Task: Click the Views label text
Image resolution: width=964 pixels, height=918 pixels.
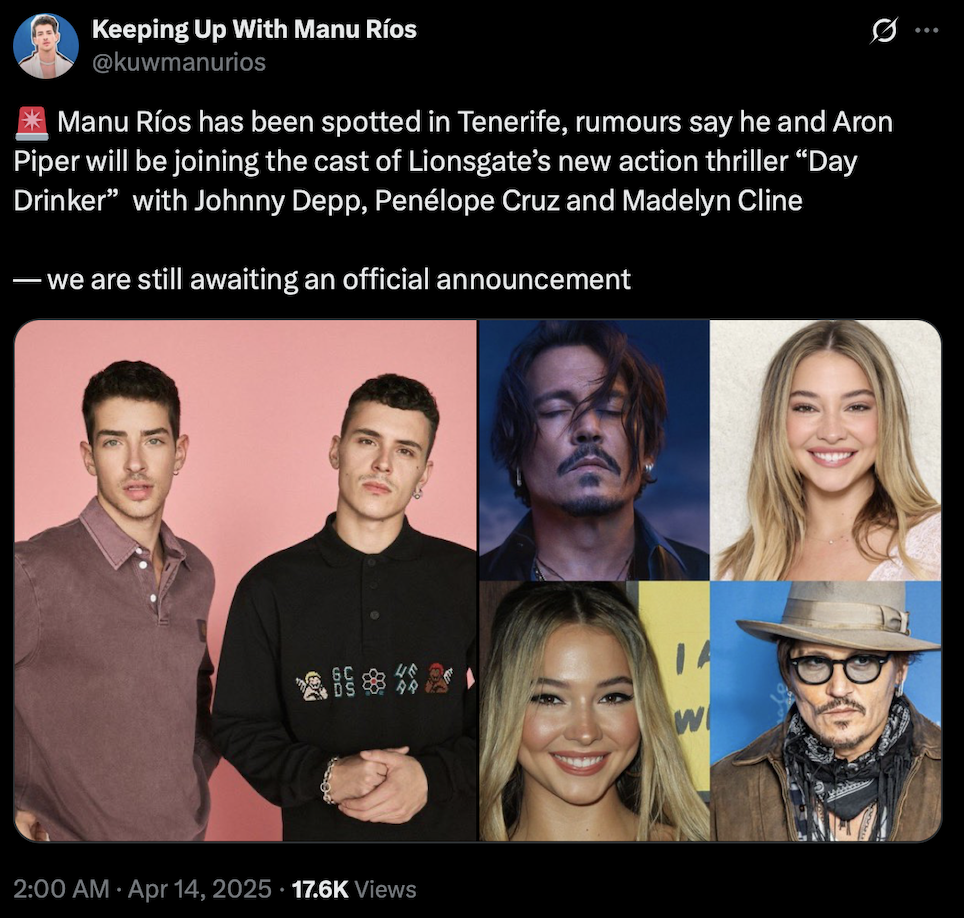Action: click(x=385, y=889)
